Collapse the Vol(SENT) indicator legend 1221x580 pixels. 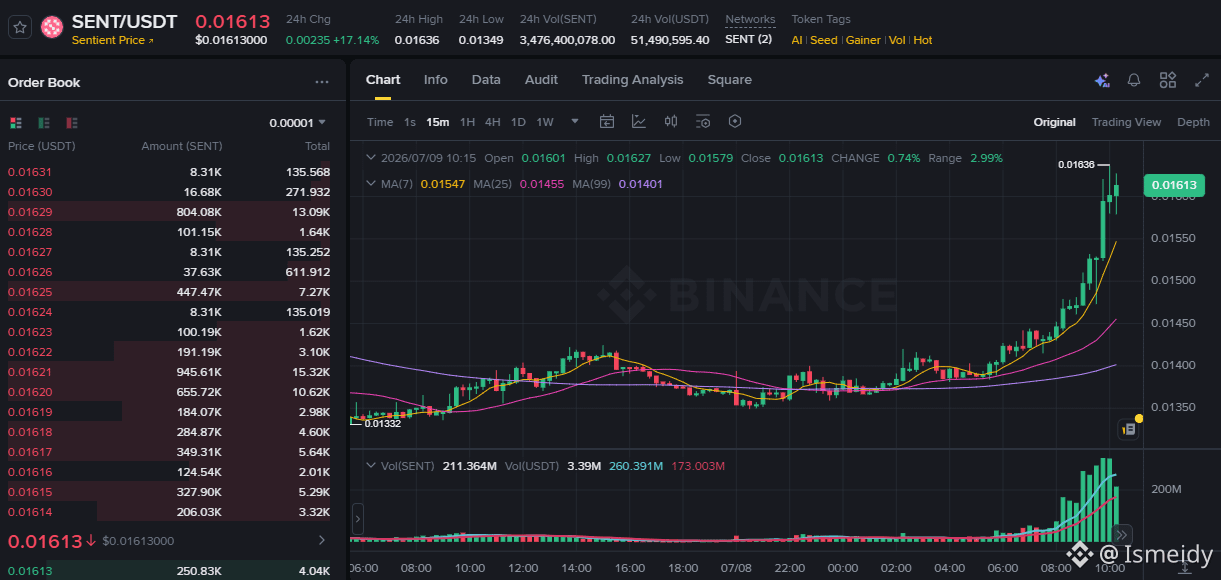(371, 466)
